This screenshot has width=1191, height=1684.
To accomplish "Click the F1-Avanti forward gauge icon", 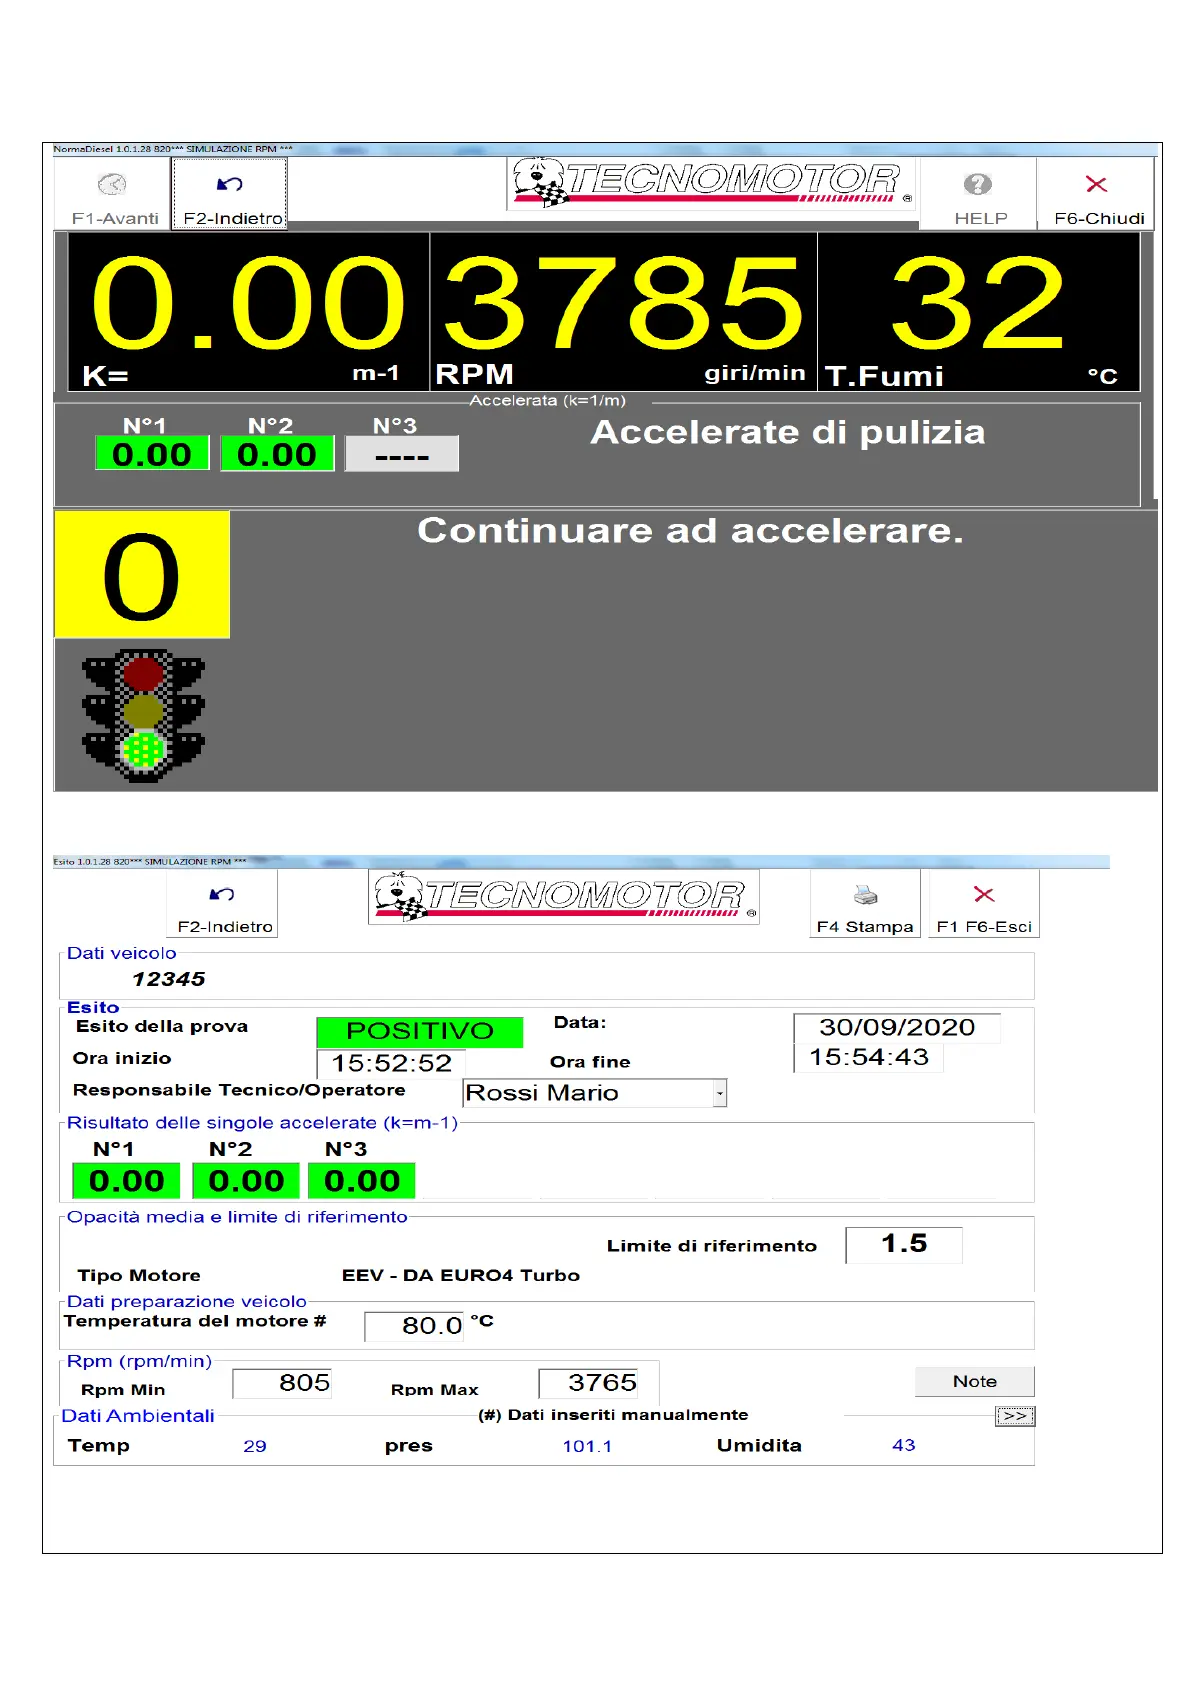I will [113, 185].
